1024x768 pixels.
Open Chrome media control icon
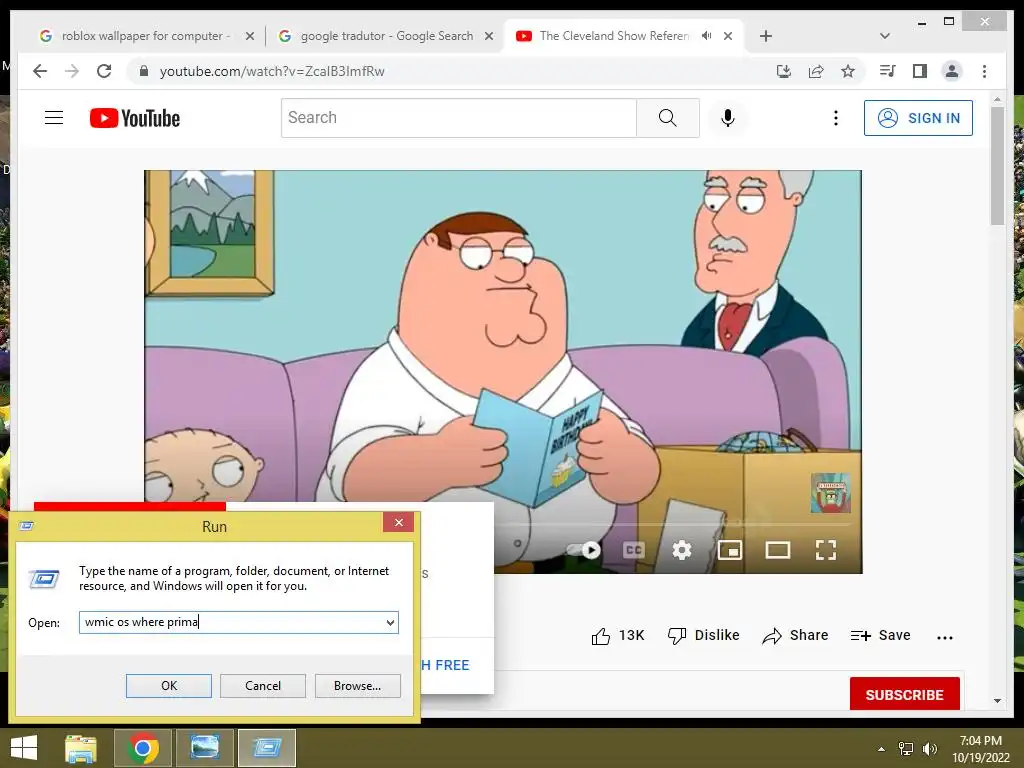click(888, 71)
